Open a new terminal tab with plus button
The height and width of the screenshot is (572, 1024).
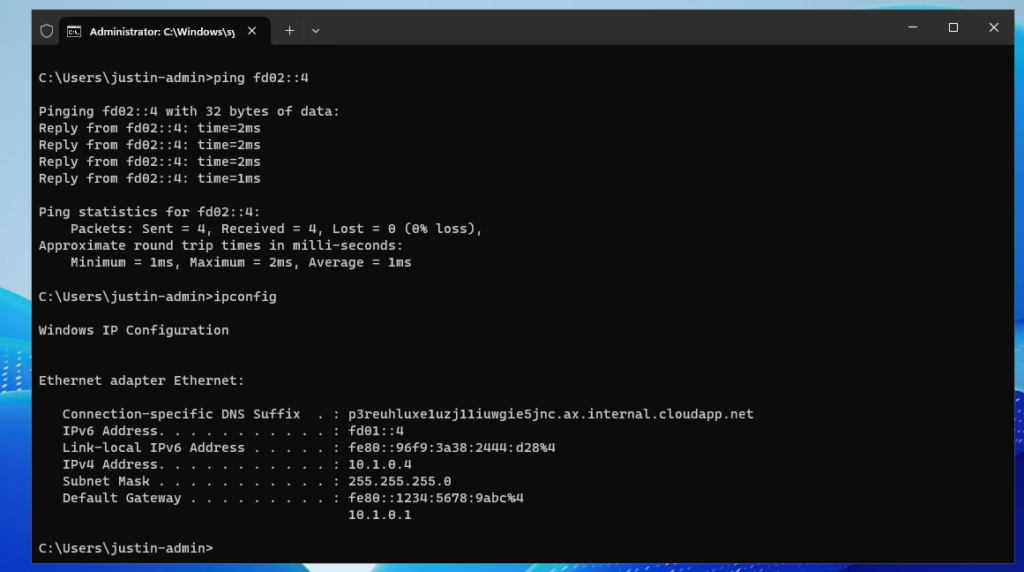click(289, 31)
